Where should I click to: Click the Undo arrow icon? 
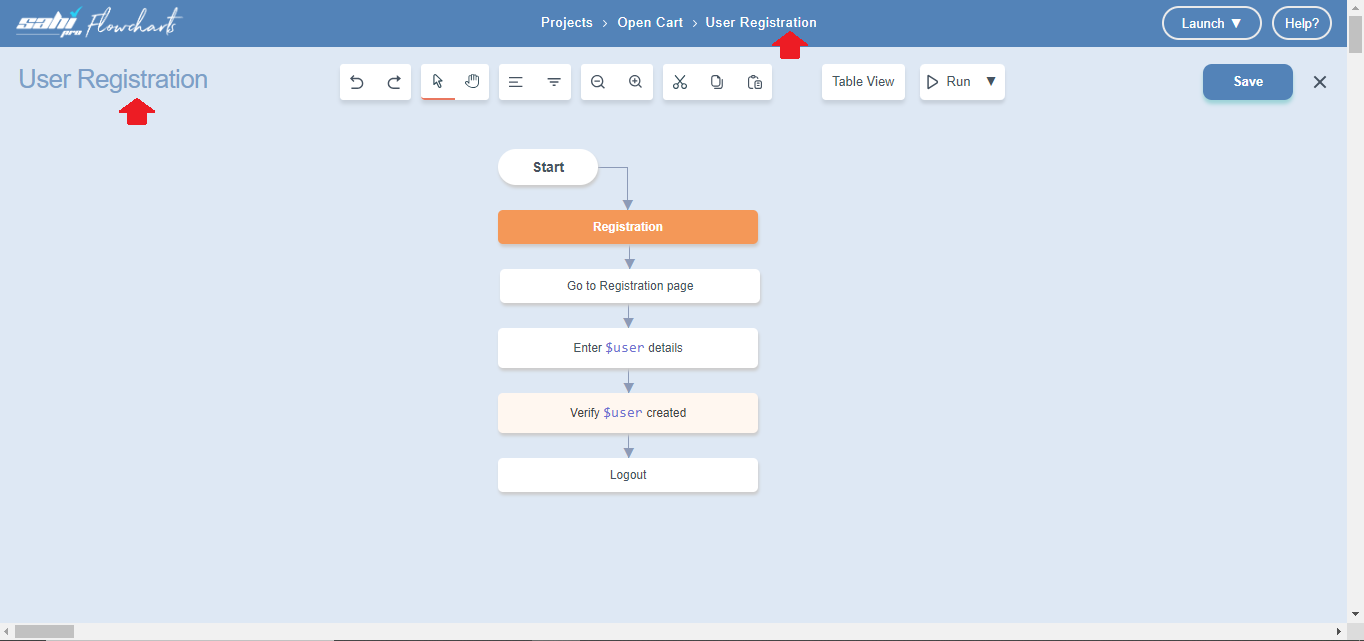357,82
